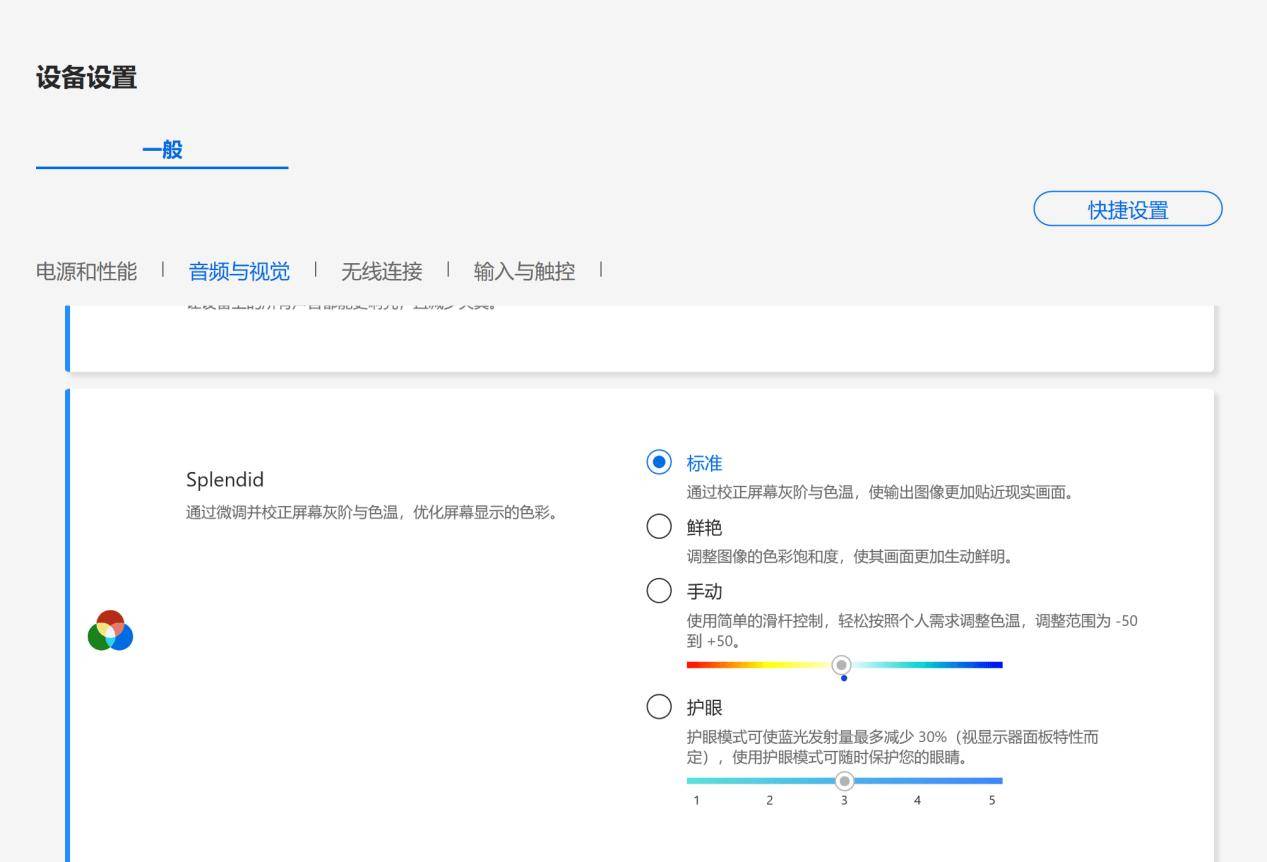Screen dimensions: 1267x862
Task: Open the 无线连接 section
Action: 381,271
